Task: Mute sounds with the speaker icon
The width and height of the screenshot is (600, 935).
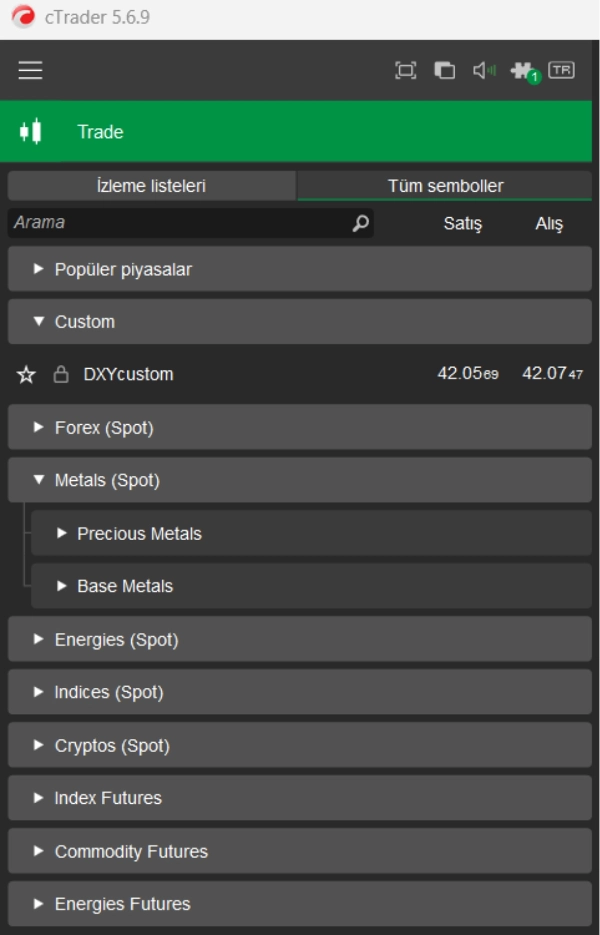Action: [x=484, y=70]
